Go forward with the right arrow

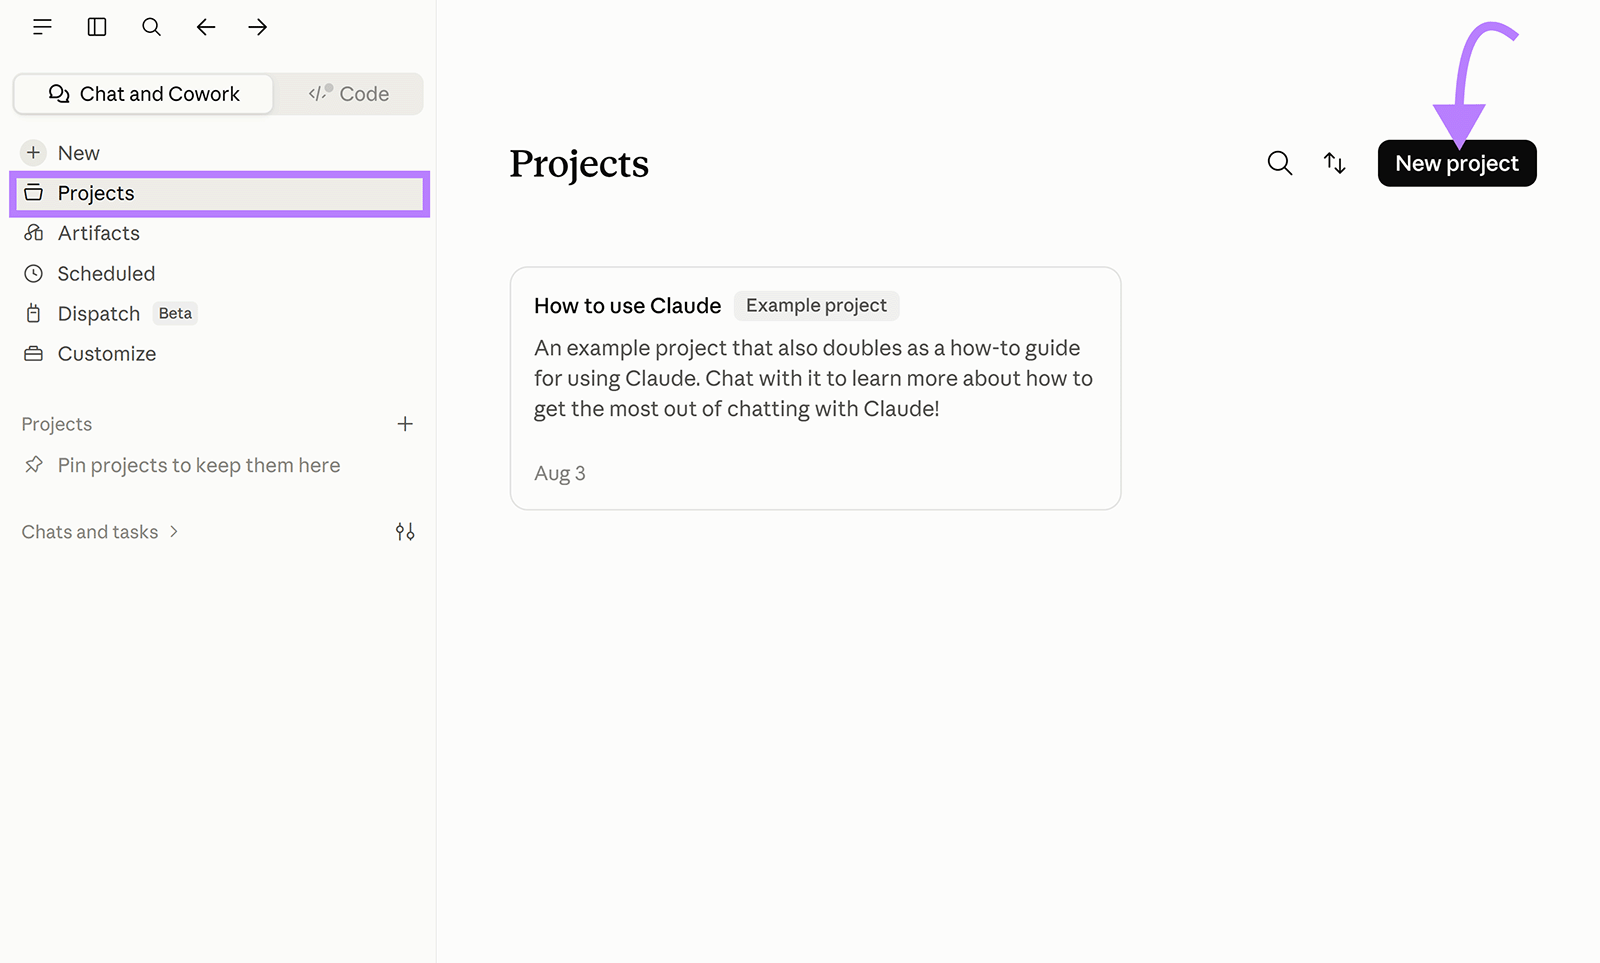click(258, 27)
